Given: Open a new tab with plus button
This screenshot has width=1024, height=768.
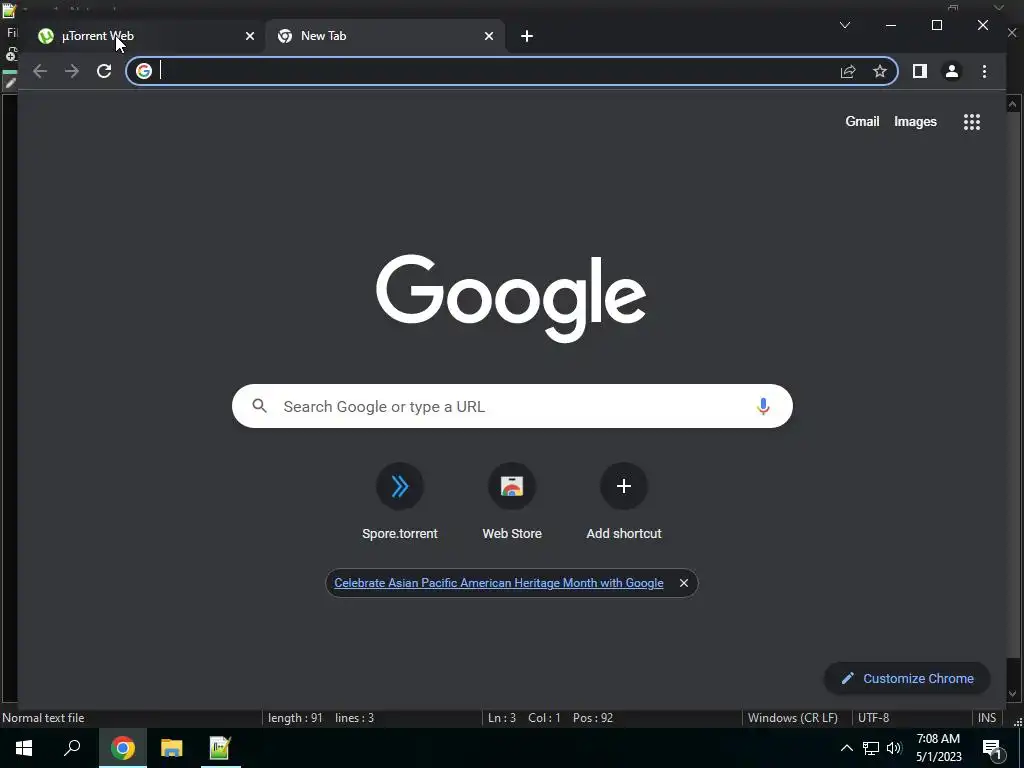Looking at the screenshot, I should [x=527, y=37].
